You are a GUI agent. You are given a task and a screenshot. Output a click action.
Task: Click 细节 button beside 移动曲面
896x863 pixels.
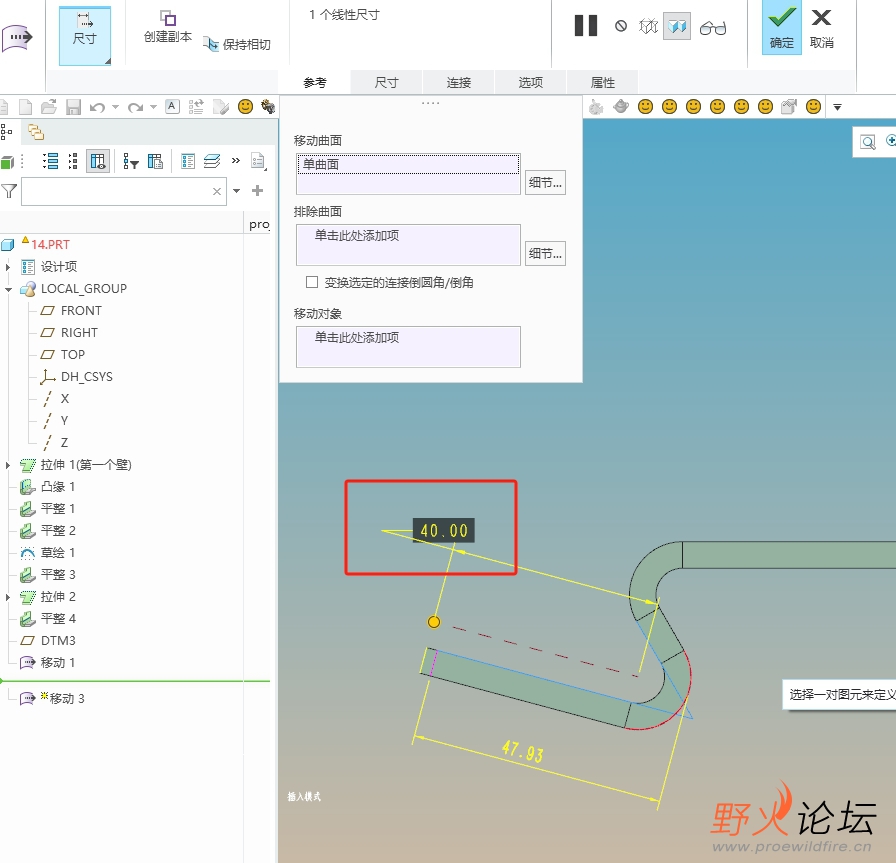click(545, 182)
